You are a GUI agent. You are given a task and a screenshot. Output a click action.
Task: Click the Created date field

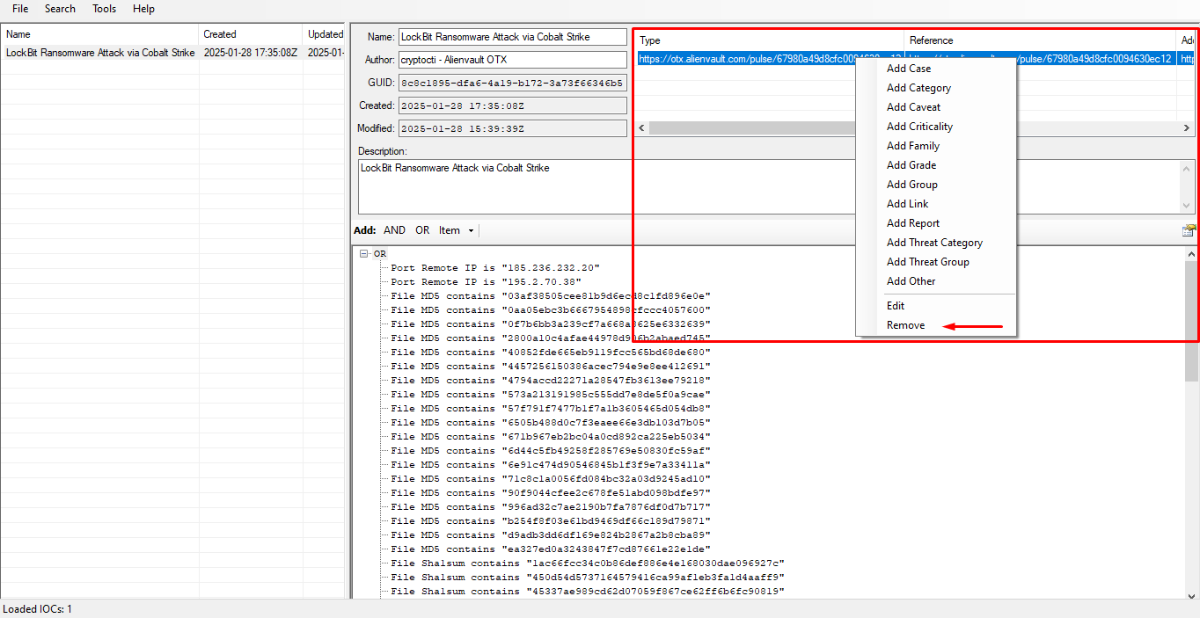click(x=512, y=105)
